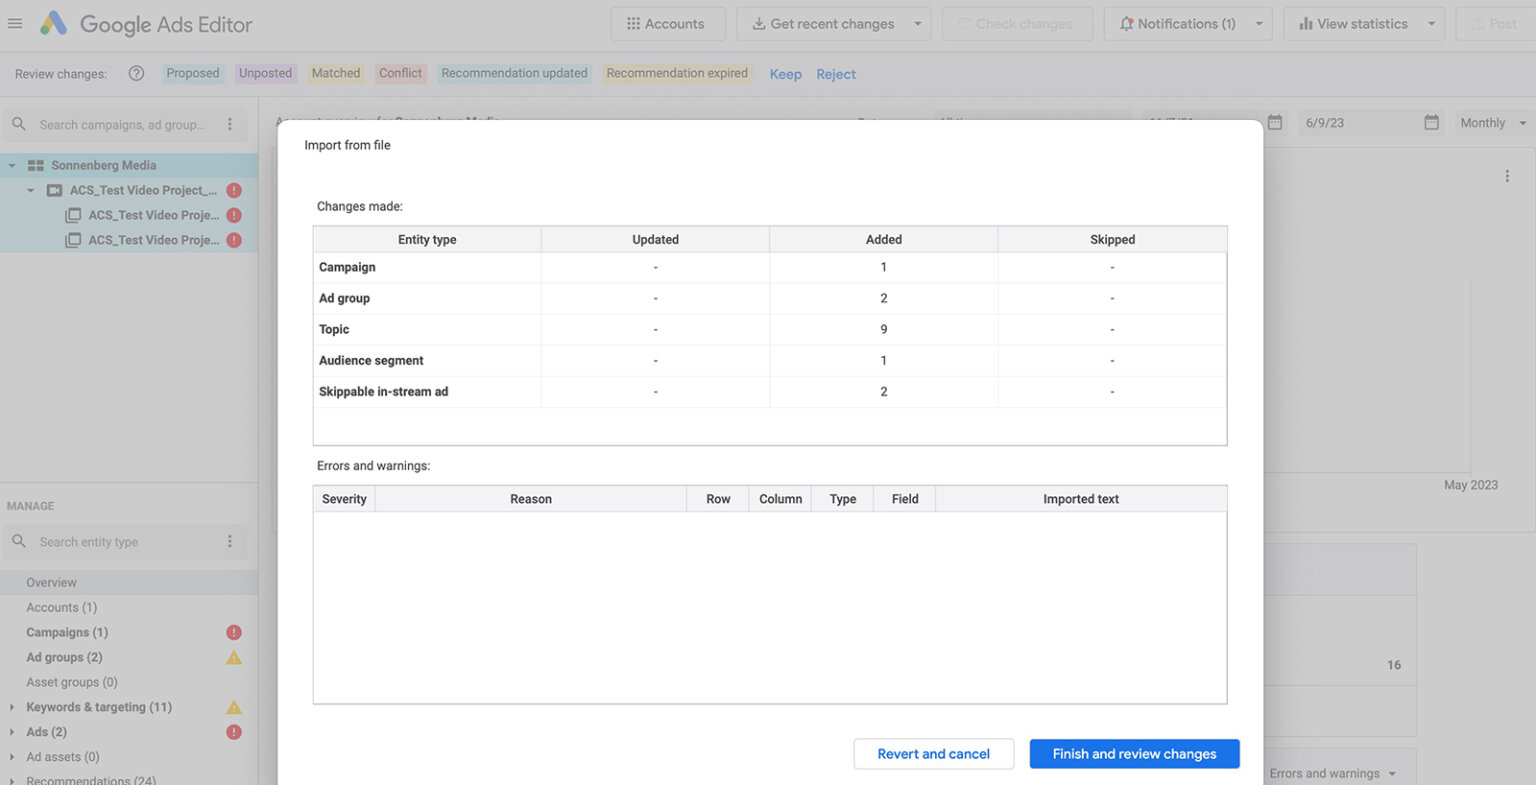Click the Google Ads Editor logo

(146, 24)
